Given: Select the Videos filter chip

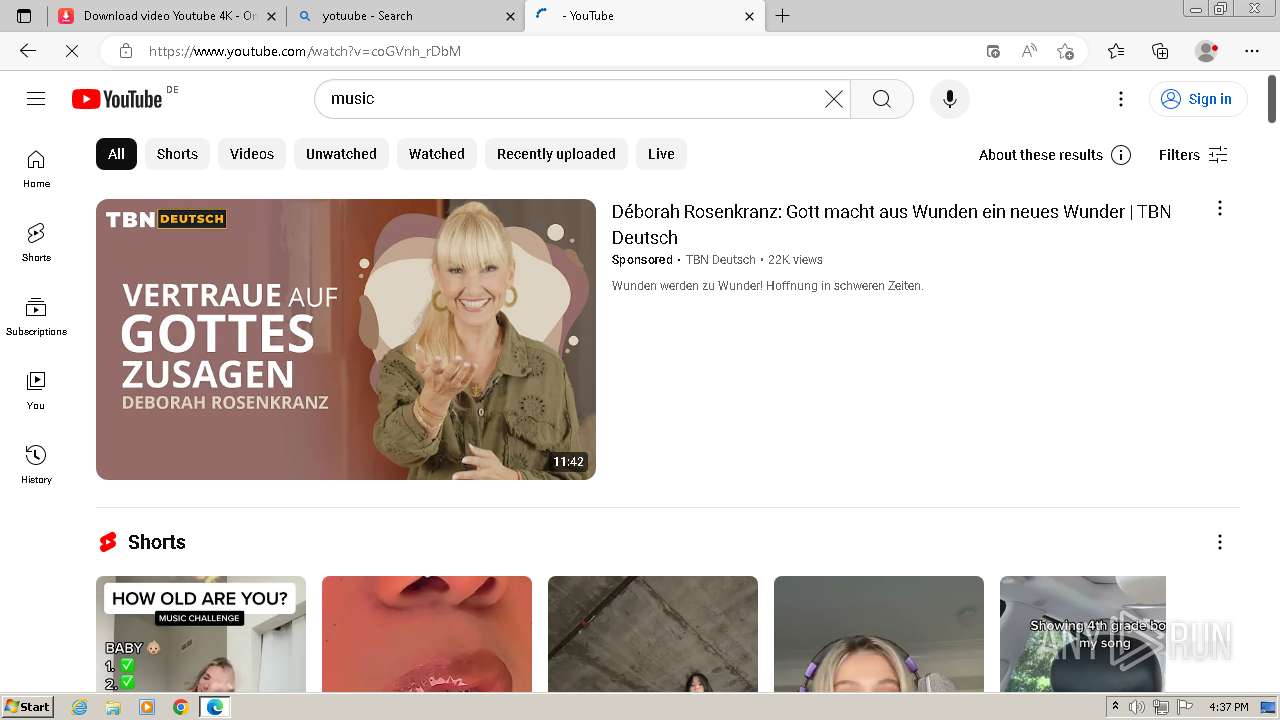Looking at the screenshot, I should pyautogui.click(x=252, y=154).
